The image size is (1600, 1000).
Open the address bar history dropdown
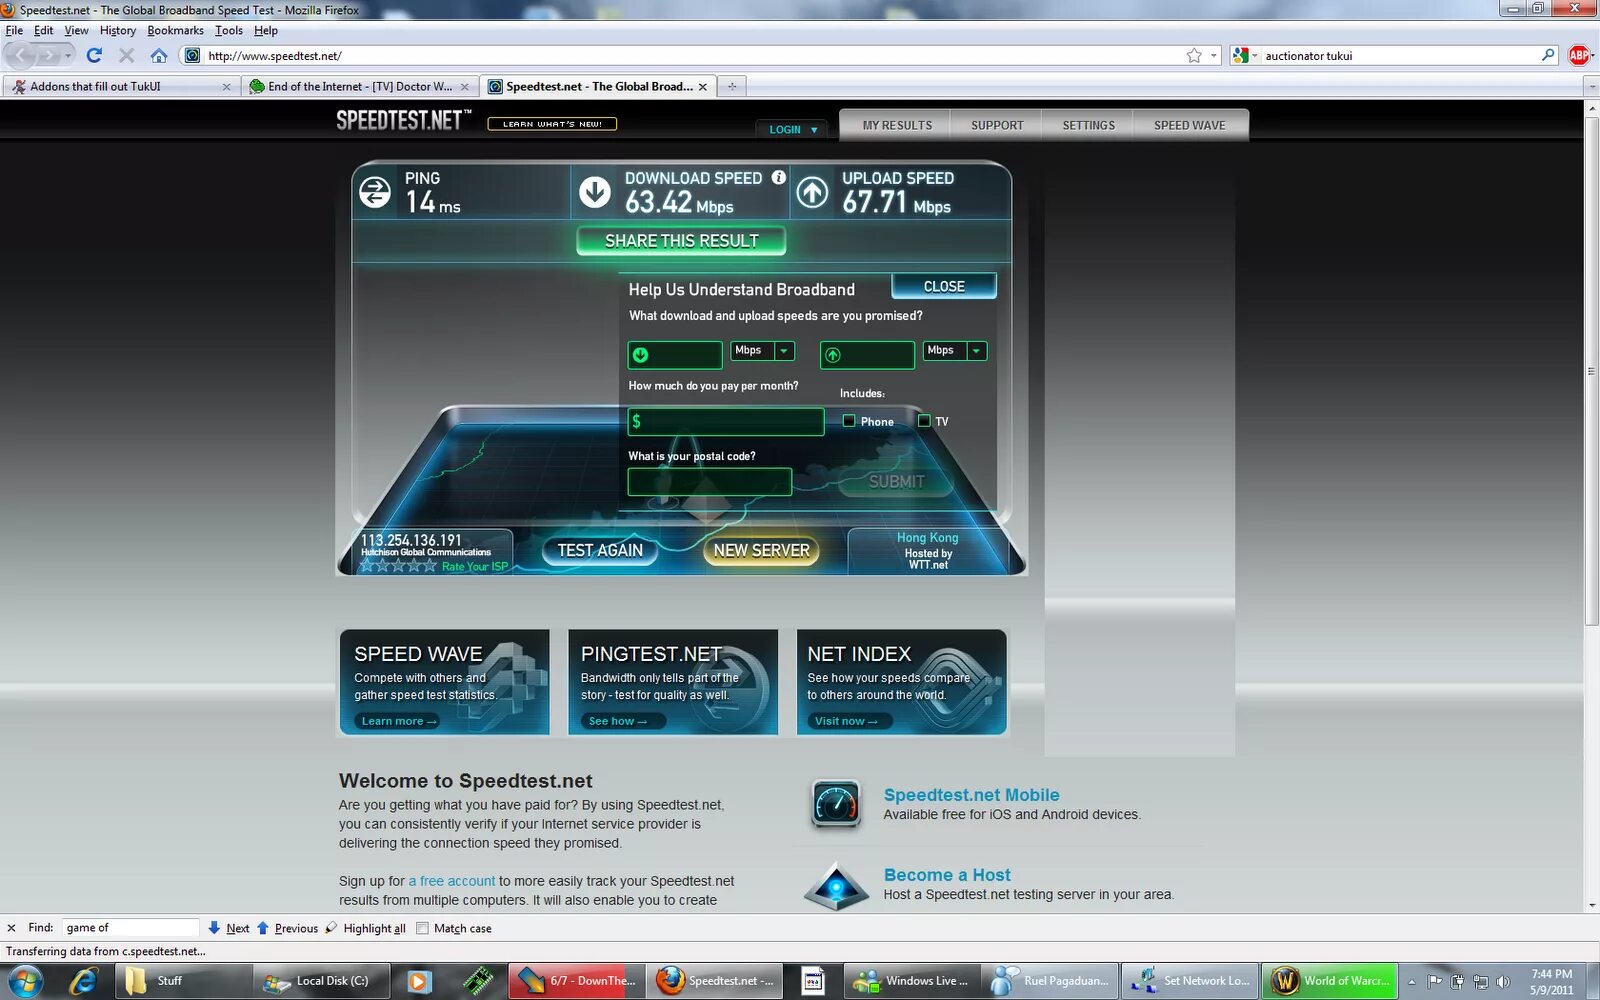tap(1214, 56)
